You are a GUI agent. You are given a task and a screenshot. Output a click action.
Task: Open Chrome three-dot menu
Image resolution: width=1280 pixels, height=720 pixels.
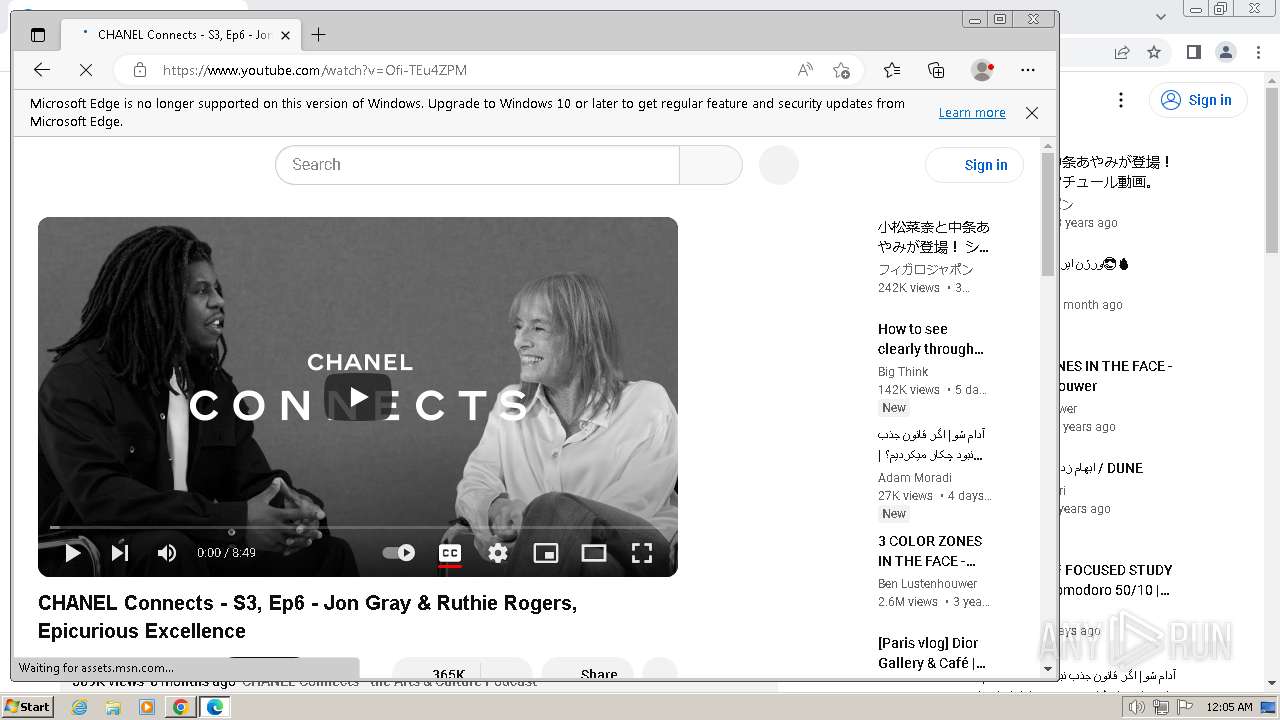(x=1259, y=52)
